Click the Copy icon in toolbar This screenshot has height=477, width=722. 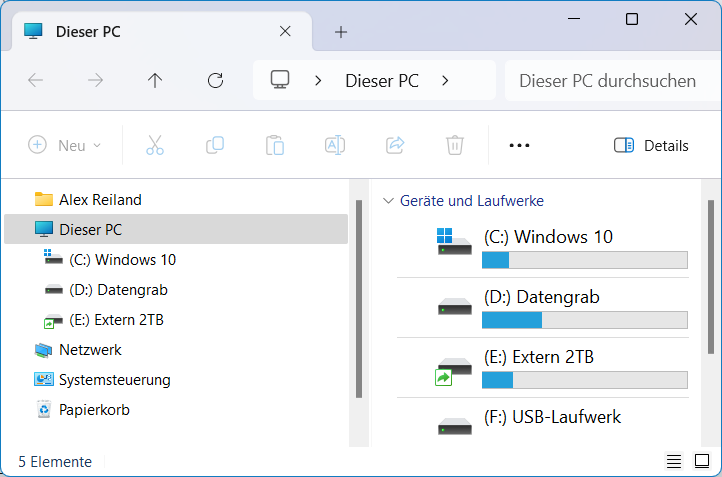pyautogui.click(x=214, y=145)
